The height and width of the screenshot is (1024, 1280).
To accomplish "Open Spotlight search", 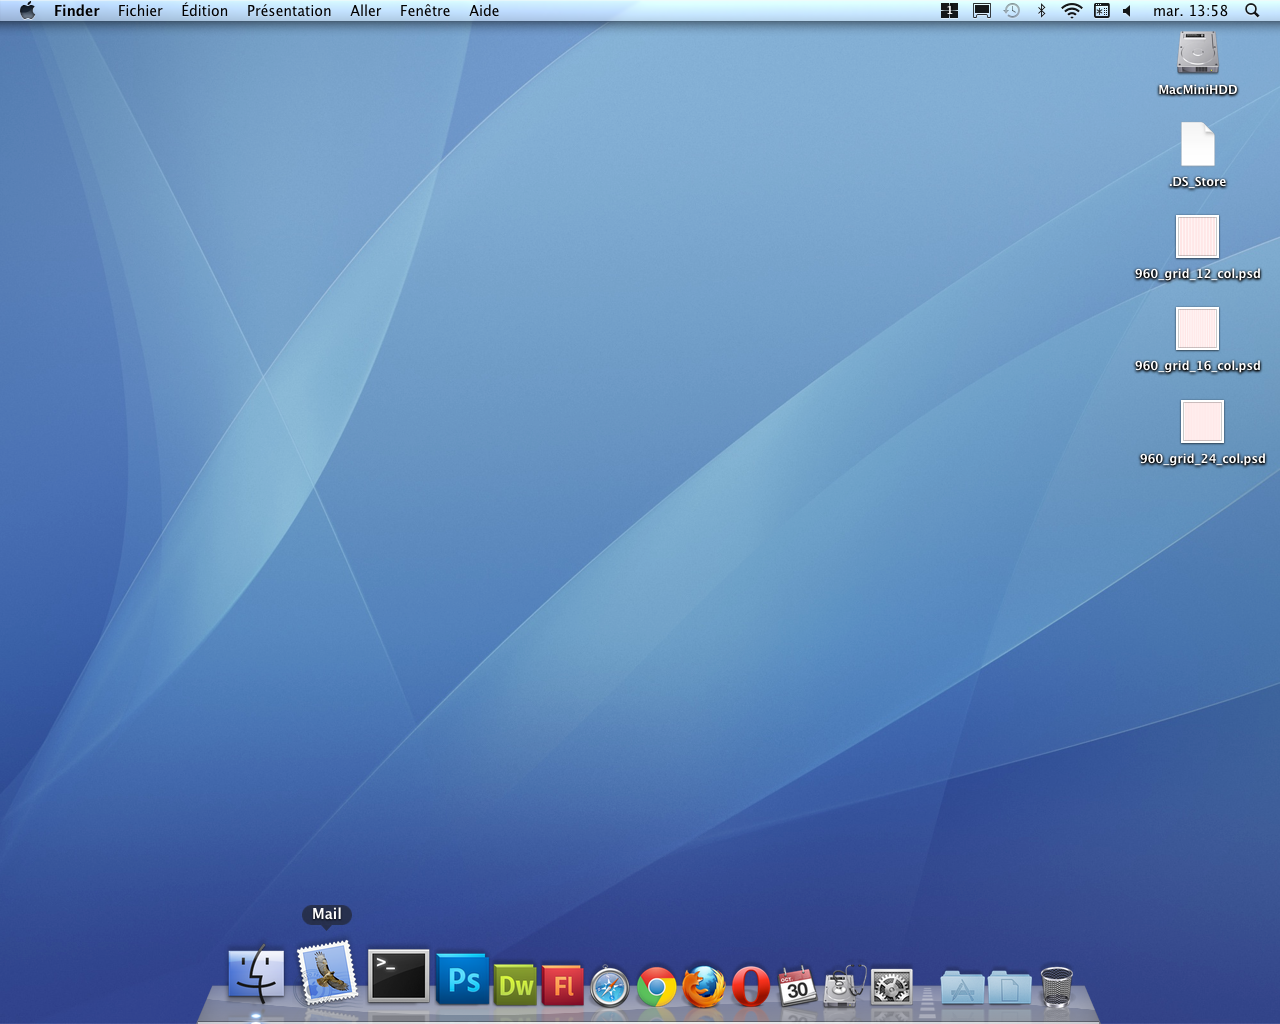I will 1251,11.
